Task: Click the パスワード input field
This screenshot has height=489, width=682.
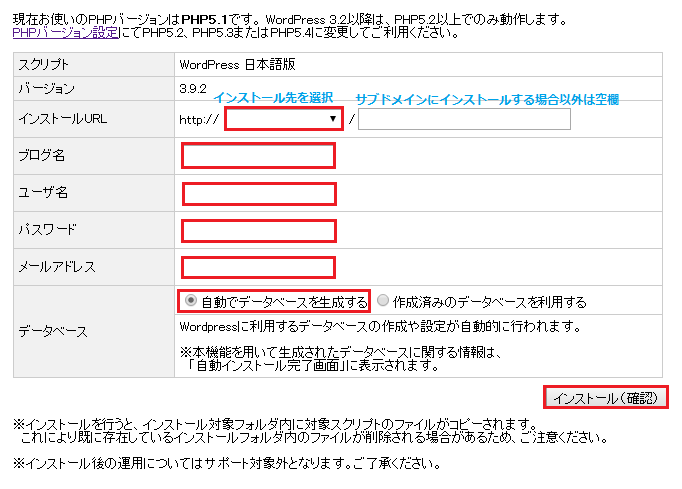Action: 259,231
